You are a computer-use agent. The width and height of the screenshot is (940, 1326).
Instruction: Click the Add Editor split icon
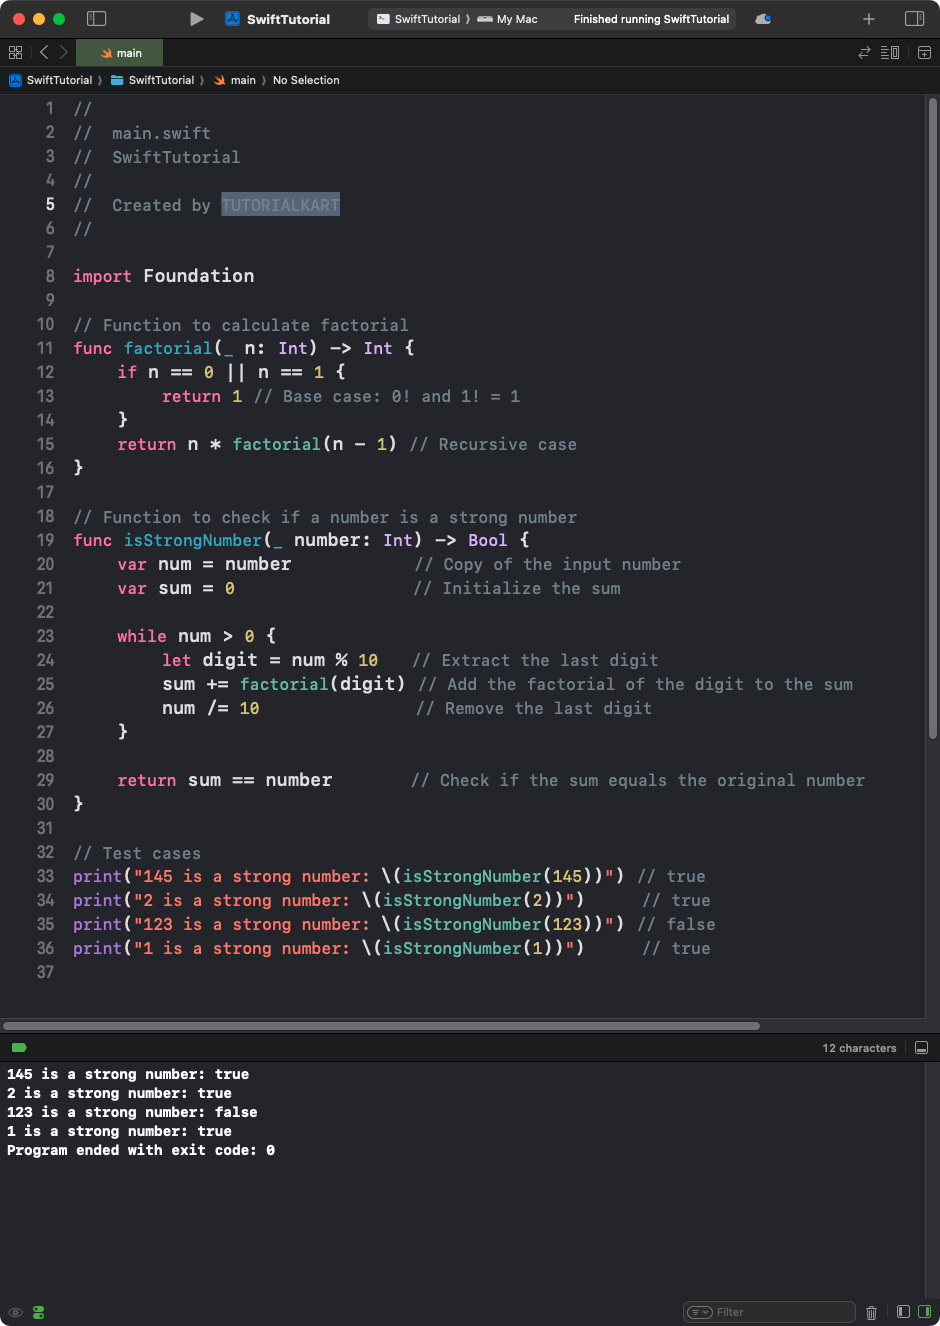[922, 52]
